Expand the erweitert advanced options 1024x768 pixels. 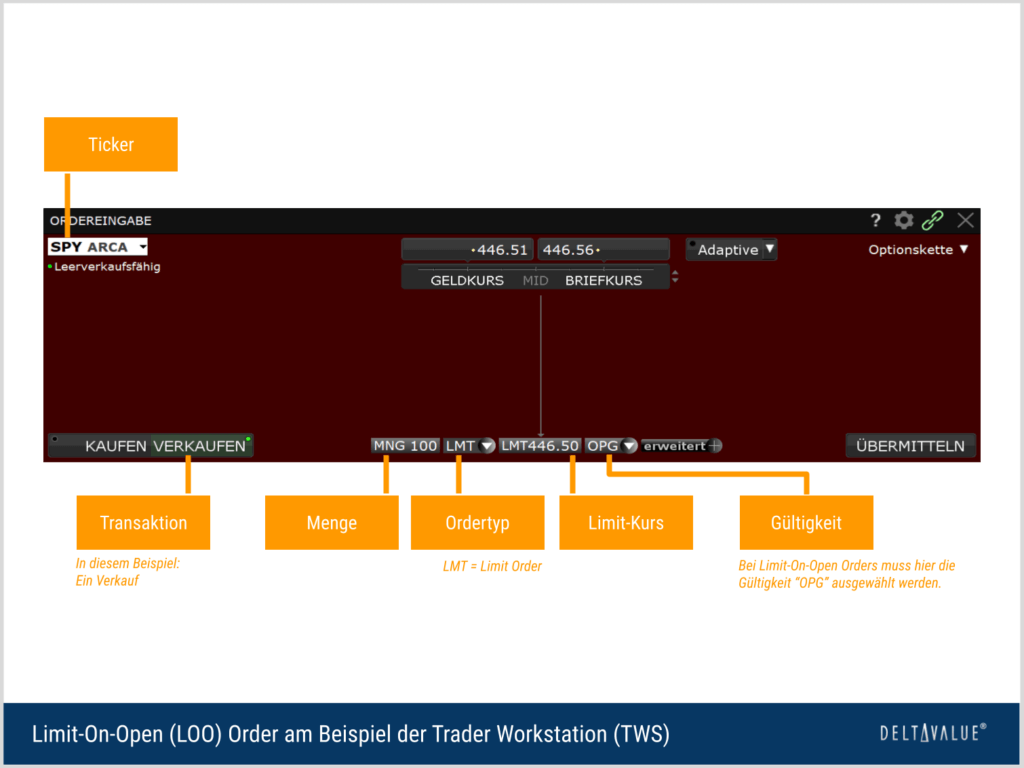tap(681, 445)
